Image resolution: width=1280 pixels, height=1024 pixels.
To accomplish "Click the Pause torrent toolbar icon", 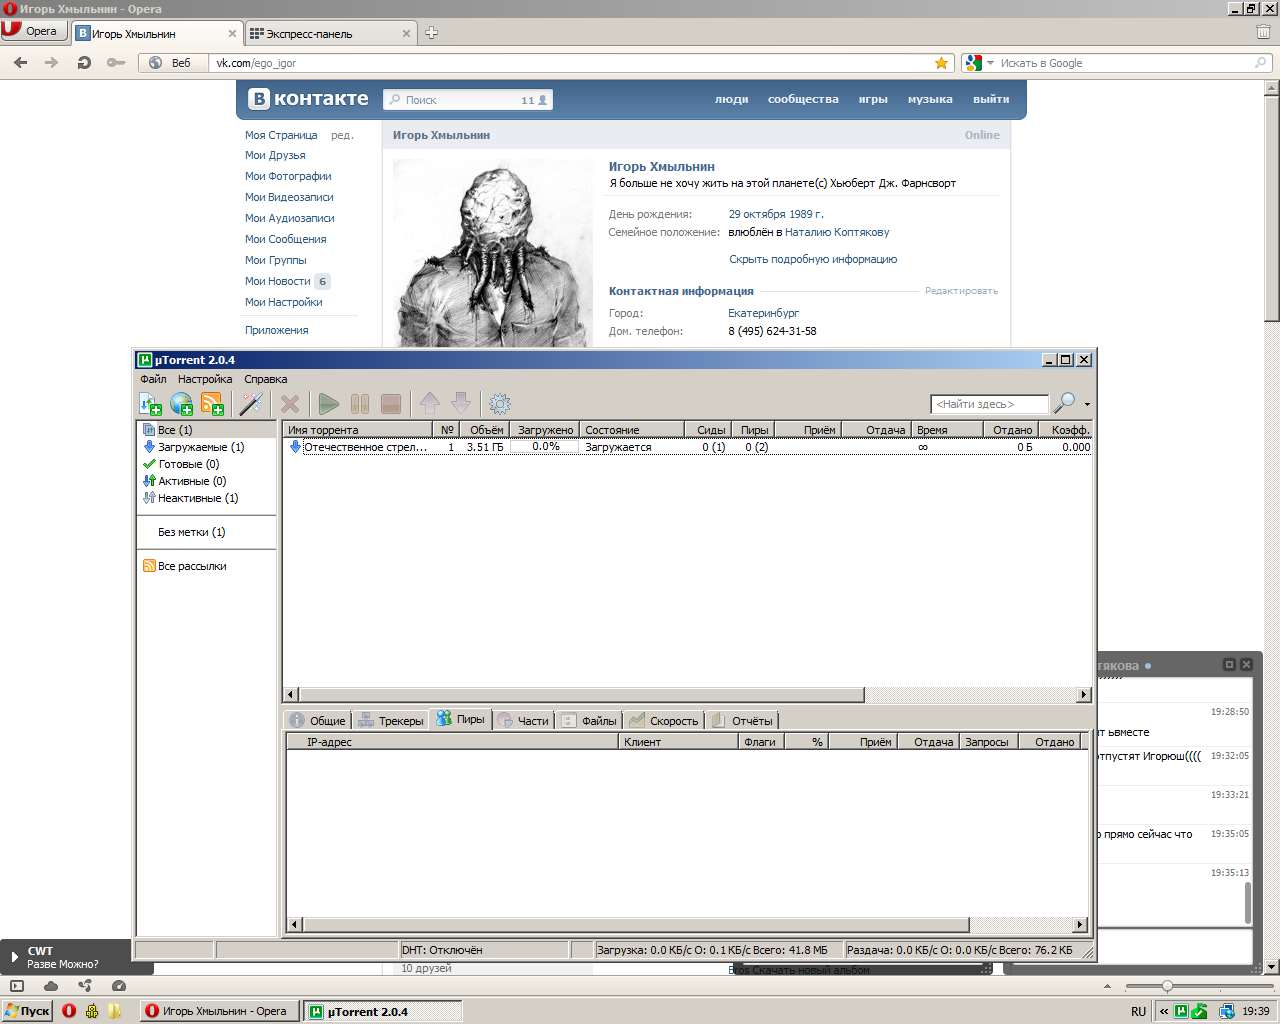I will (360, 404).
